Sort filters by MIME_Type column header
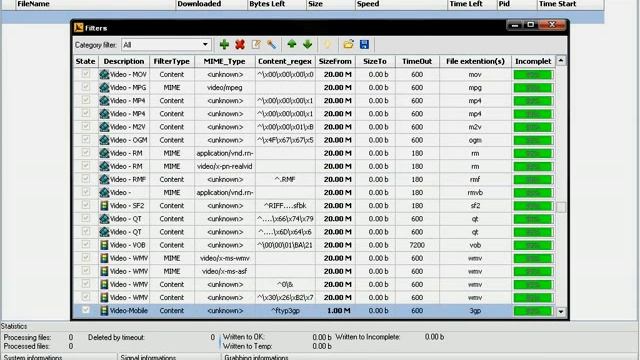The height and width of the screenshot is (360, 640). 224,61
